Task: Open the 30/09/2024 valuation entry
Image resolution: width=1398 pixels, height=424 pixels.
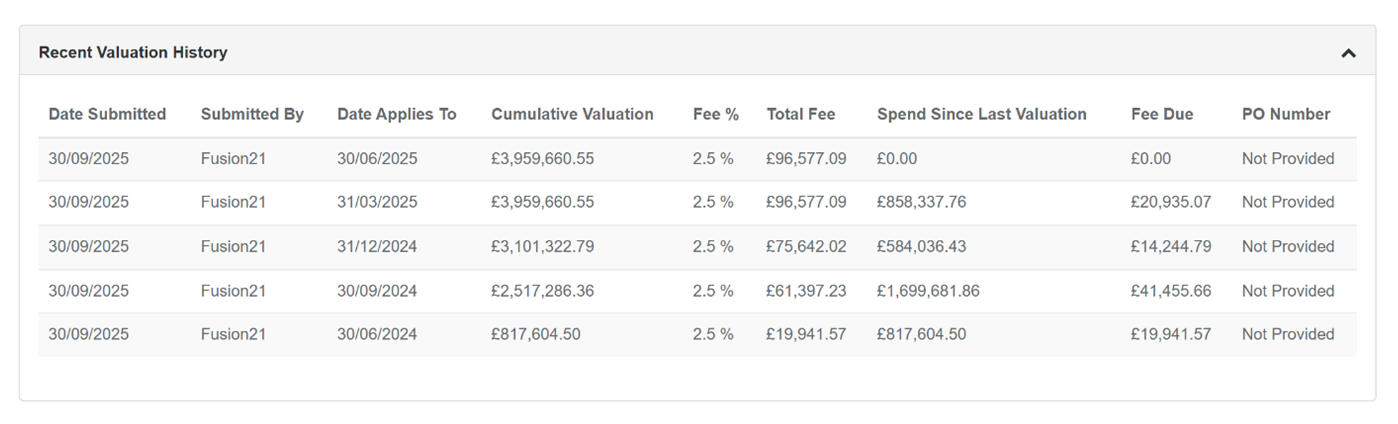Action: [x=377, y=291]
